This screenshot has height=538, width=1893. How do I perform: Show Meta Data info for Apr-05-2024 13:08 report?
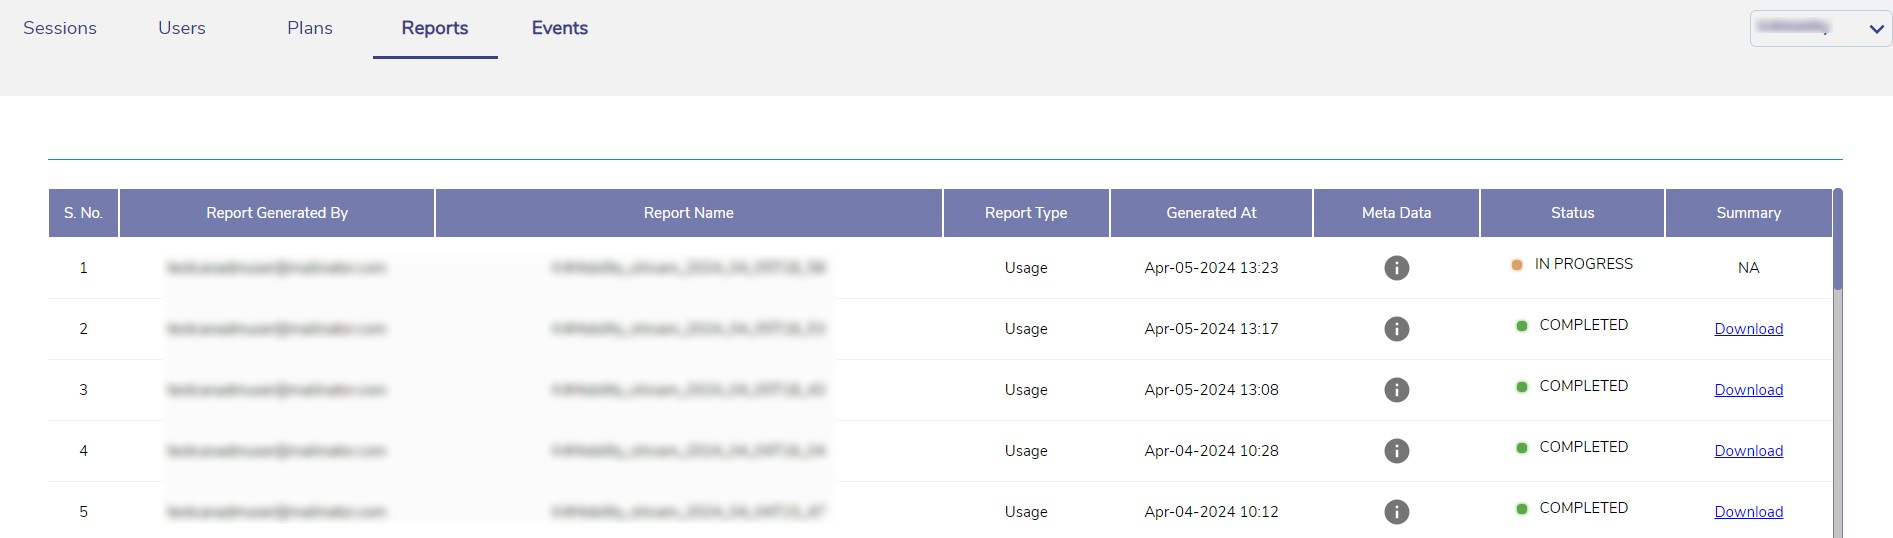[1396, 390]
